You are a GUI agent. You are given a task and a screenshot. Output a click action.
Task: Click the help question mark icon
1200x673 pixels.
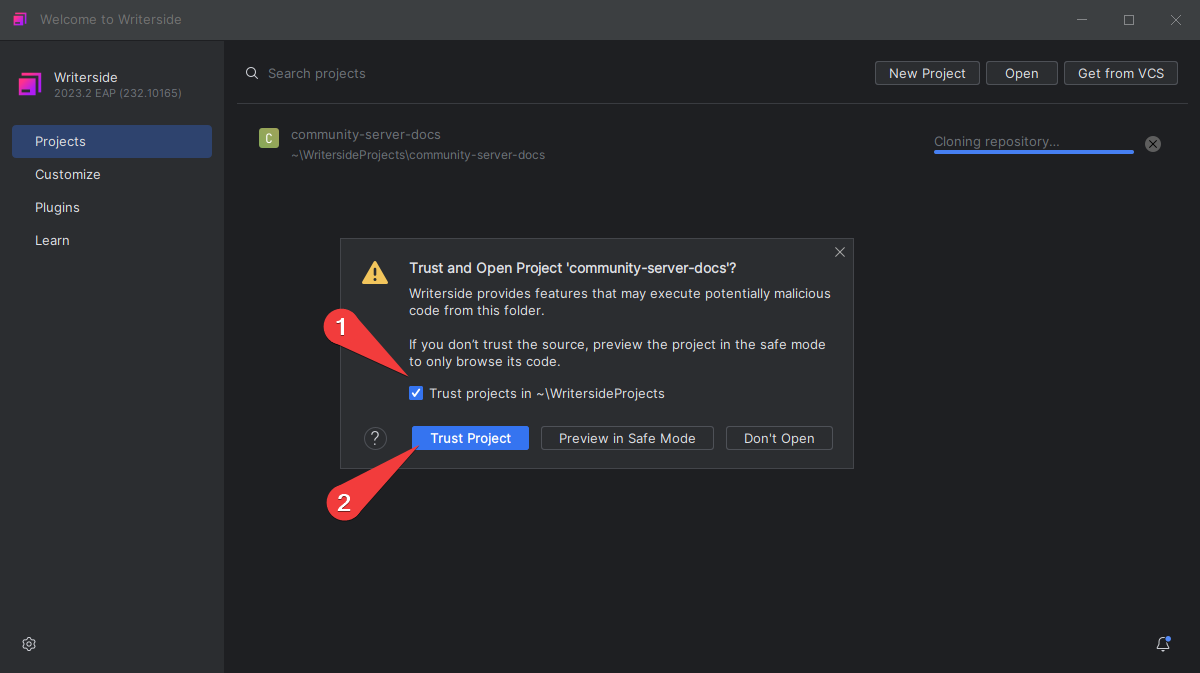(x=375, y=438)
